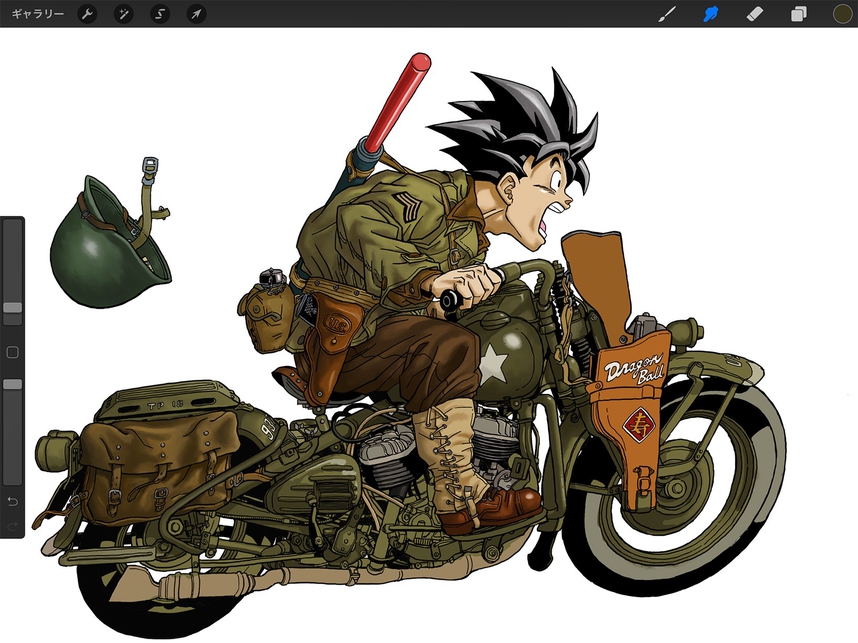Tap the red baton on the rider's back
Screen dimensions: 858x643
pos(398,100)
